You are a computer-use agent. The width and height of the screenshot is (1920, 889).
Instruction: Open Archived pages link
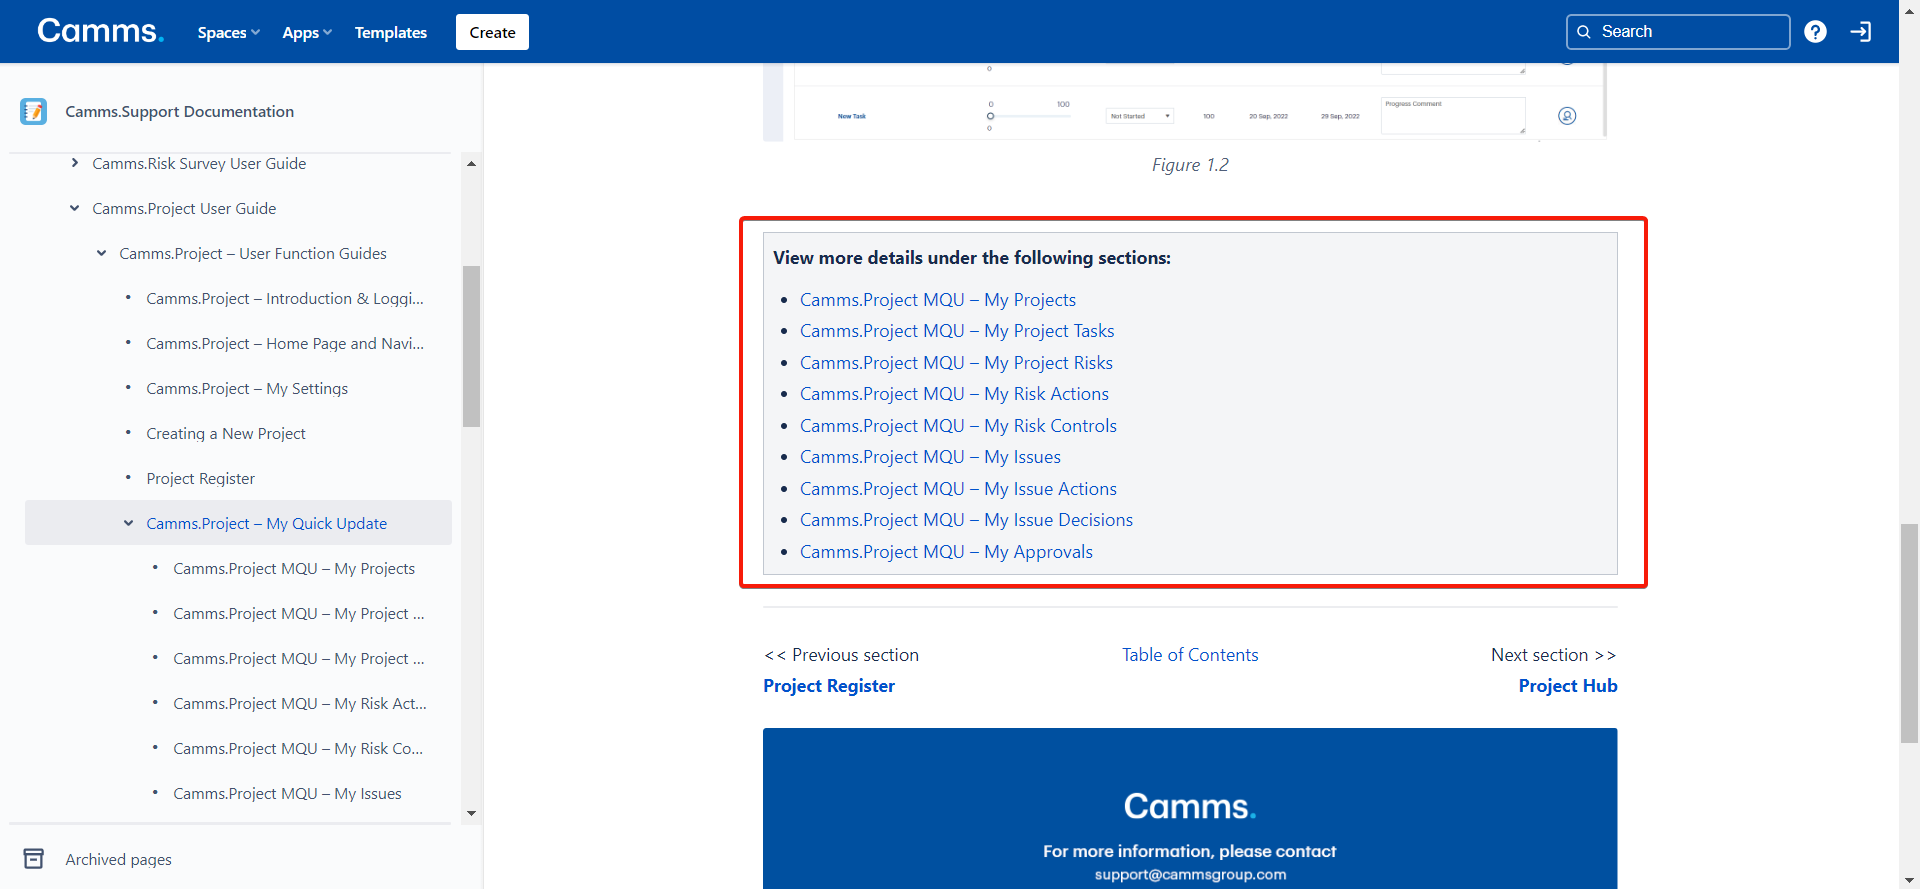[x=118, y=859]
